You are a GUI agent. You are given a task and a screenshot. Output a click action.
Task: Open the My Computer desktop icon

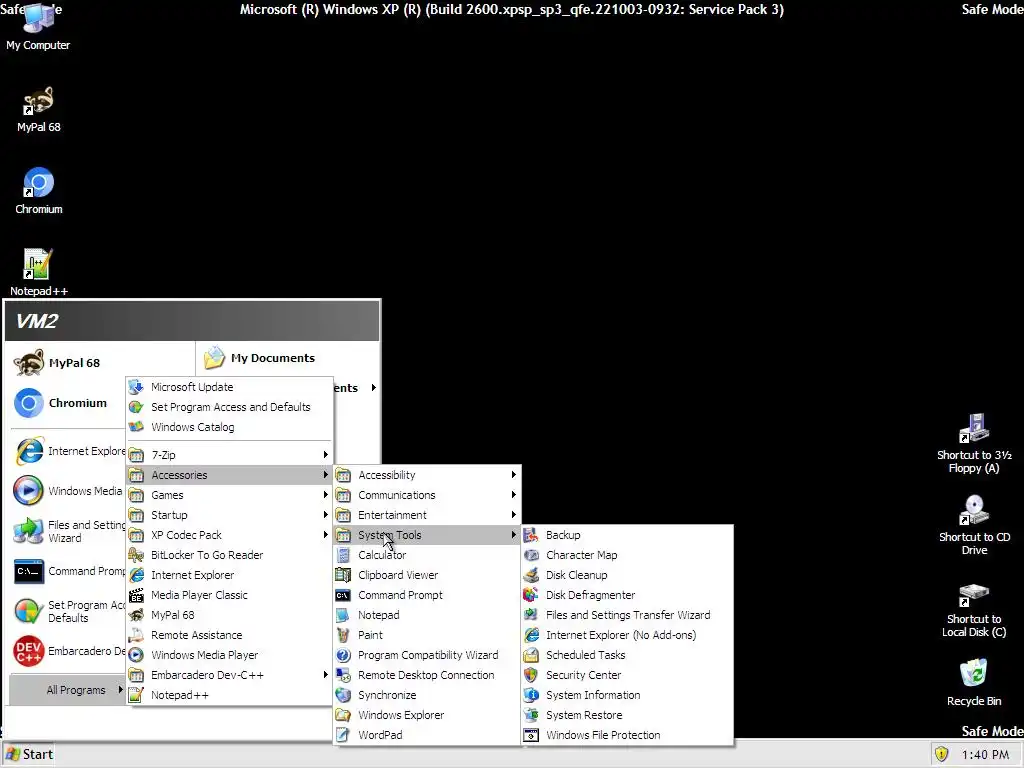(38, 27)
